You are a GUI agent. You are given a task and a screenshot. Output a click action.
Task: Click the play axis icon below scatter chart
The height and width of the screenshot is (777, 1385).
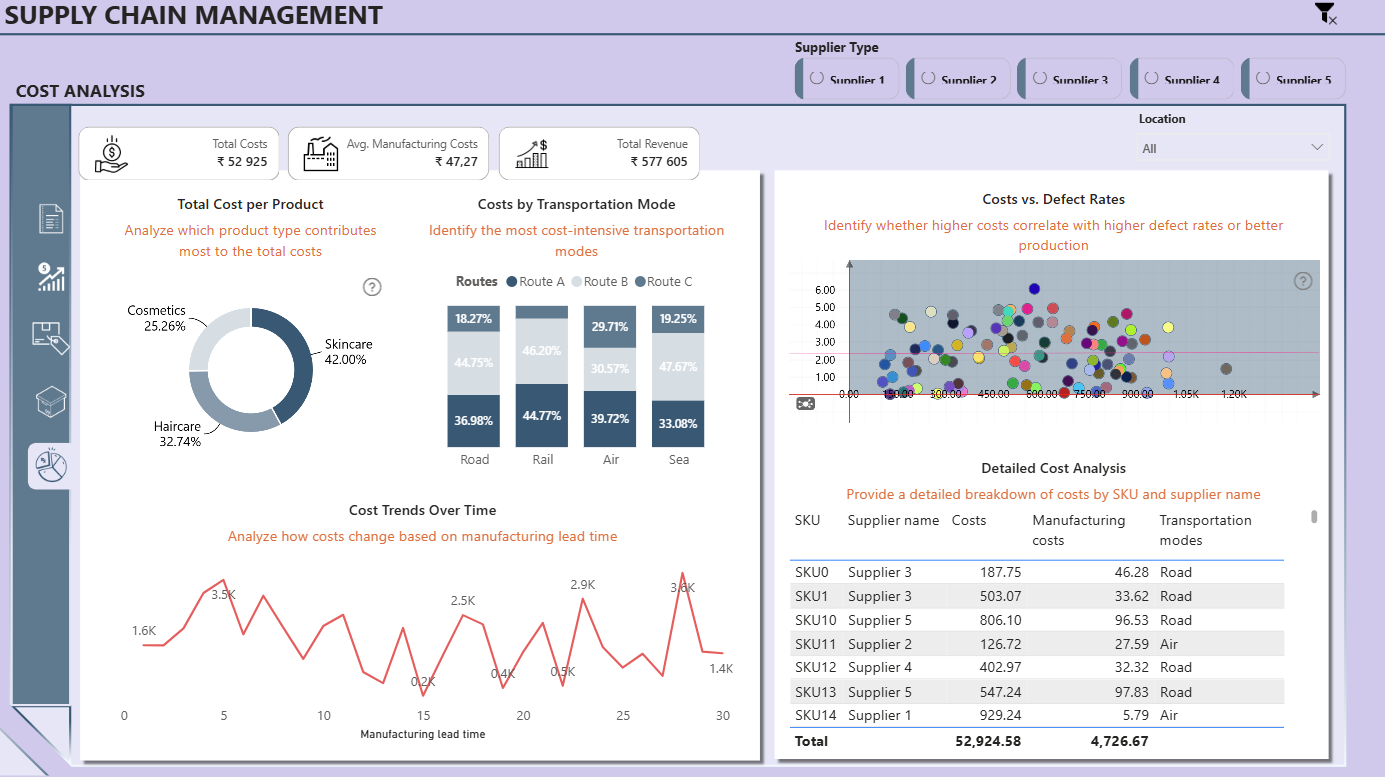pyautogui.click(x=805, y=403)
